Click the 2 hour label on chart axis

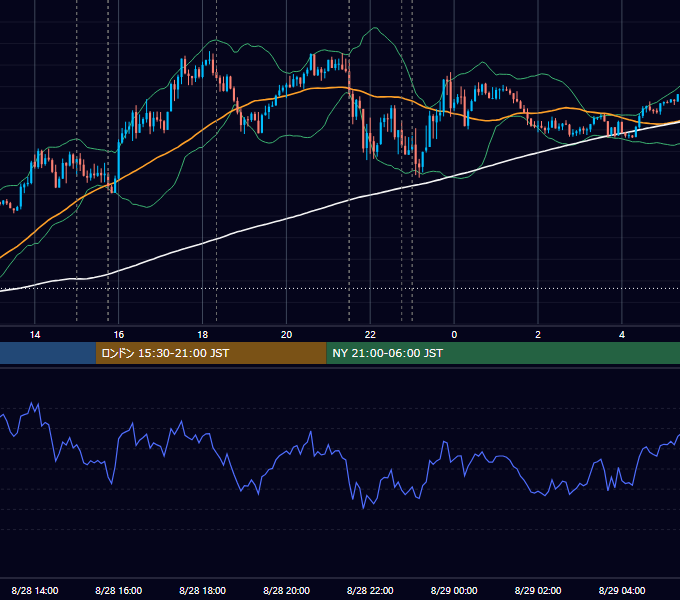pyautogui.click(x=538, y=335)
